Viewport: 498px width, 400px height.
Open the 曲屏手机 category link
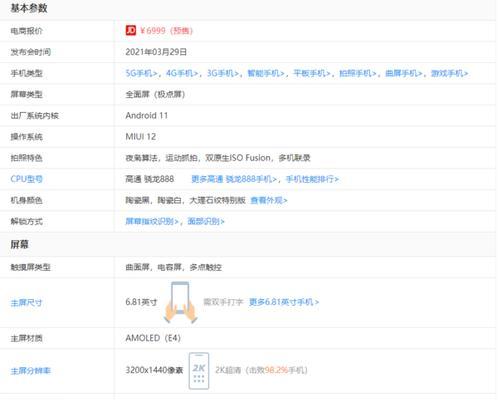[x=404, y=73]
